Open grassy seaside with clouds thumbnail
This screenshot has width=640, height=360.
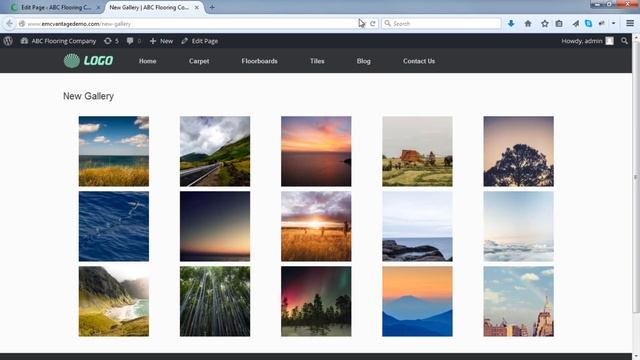coord(114,151)
